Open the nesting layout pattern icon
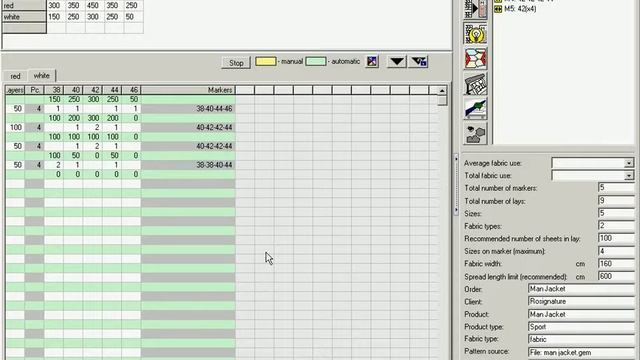640x360 pixels. [x=476, y=58]
